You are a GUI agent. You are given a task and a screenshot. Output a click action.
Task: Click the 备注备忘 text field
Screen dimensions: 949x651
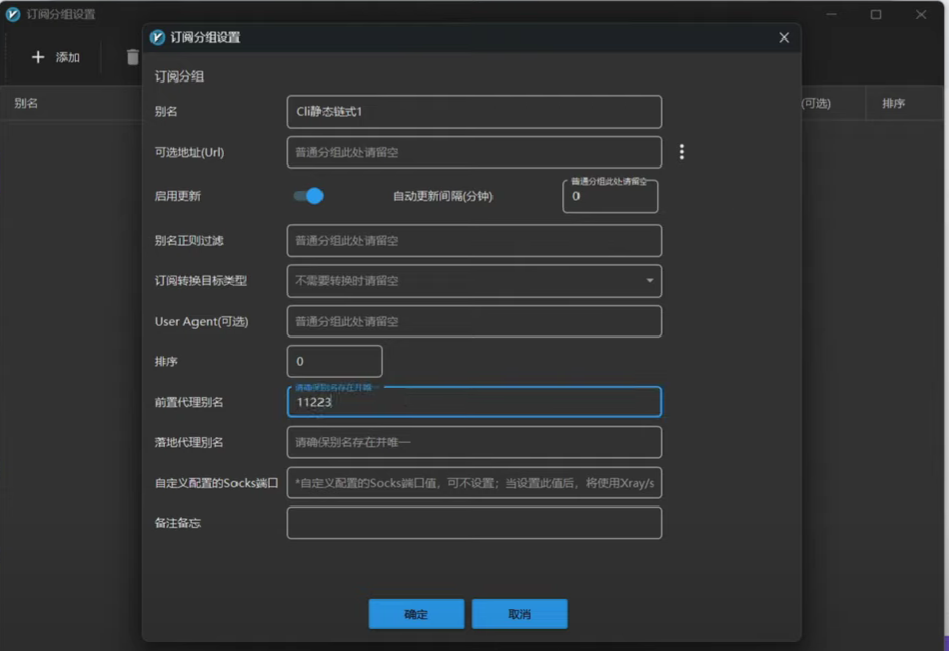click(x=474, y=523)
